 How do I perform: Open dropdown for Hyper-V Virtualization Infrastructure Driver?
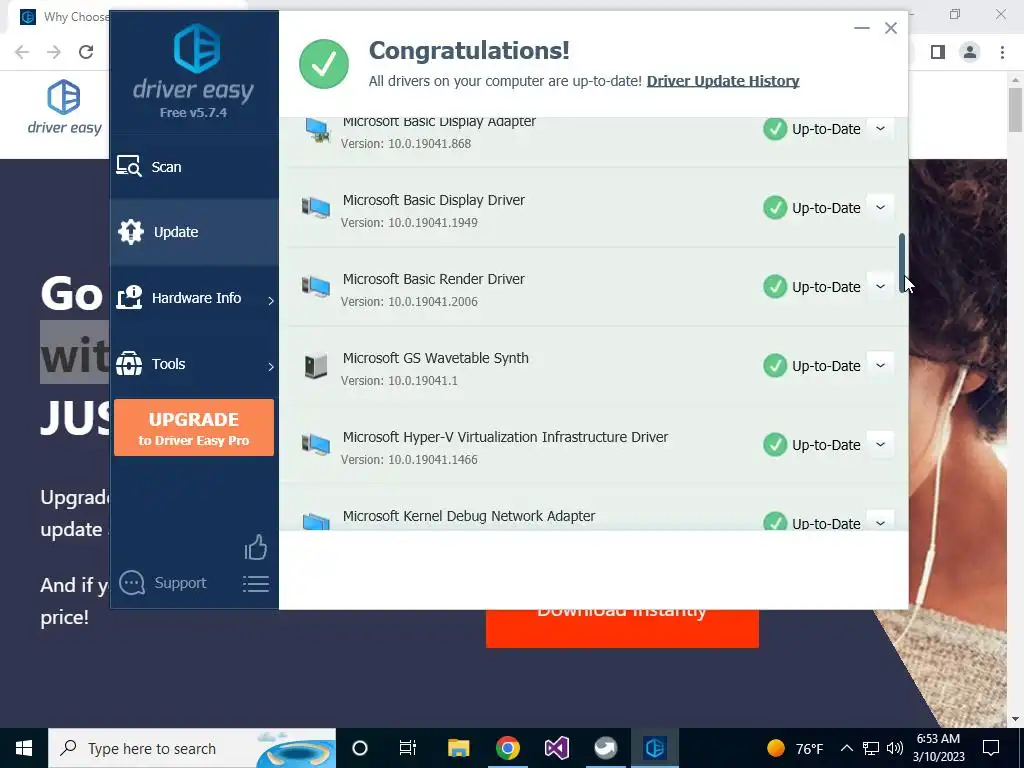[880, 445]
